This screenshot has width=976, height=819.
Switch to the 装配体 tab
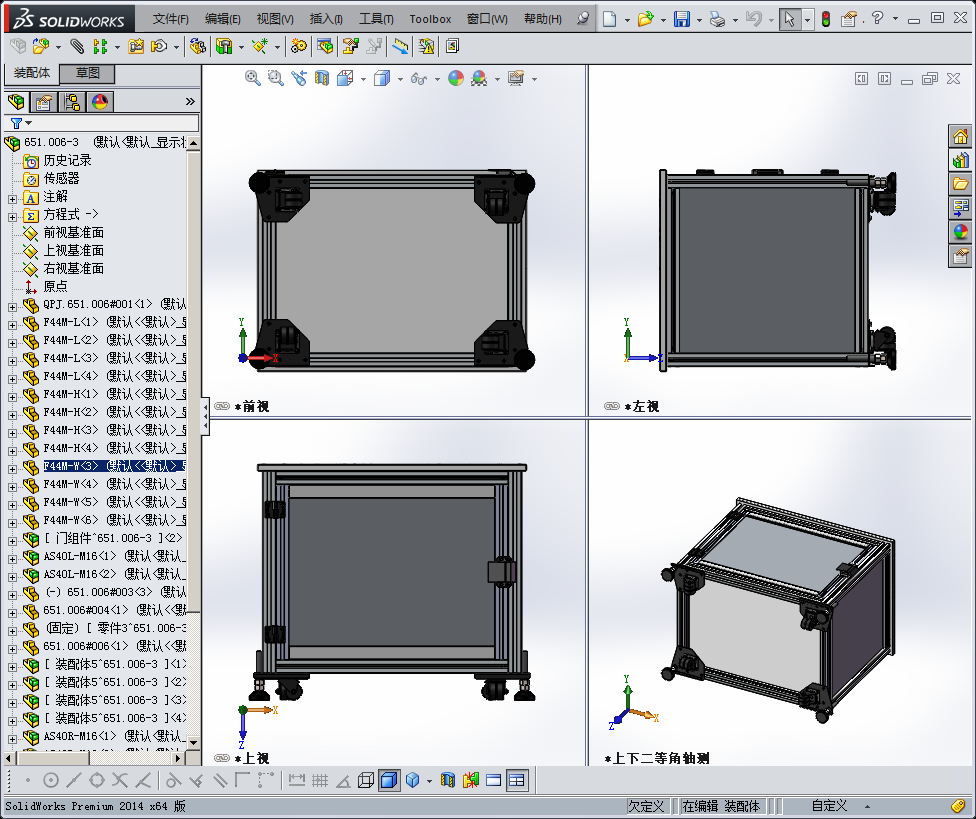coord(32,73)
